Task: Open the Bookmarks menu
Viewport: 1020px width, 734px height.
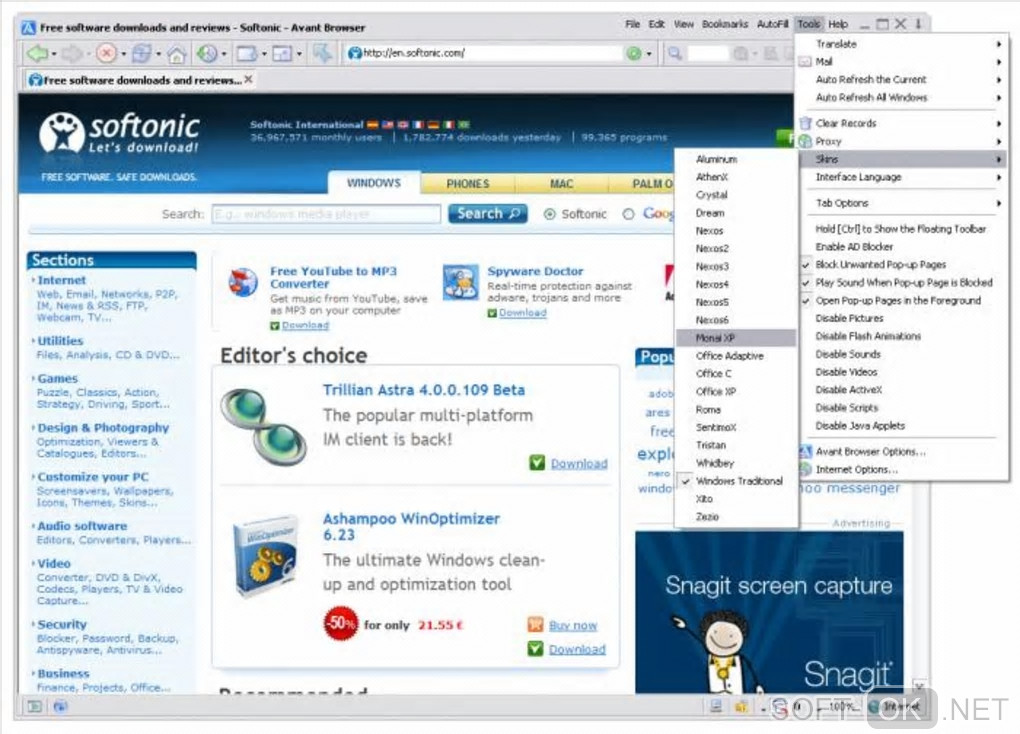Action: pyautogui.click(x=725, y=24)
